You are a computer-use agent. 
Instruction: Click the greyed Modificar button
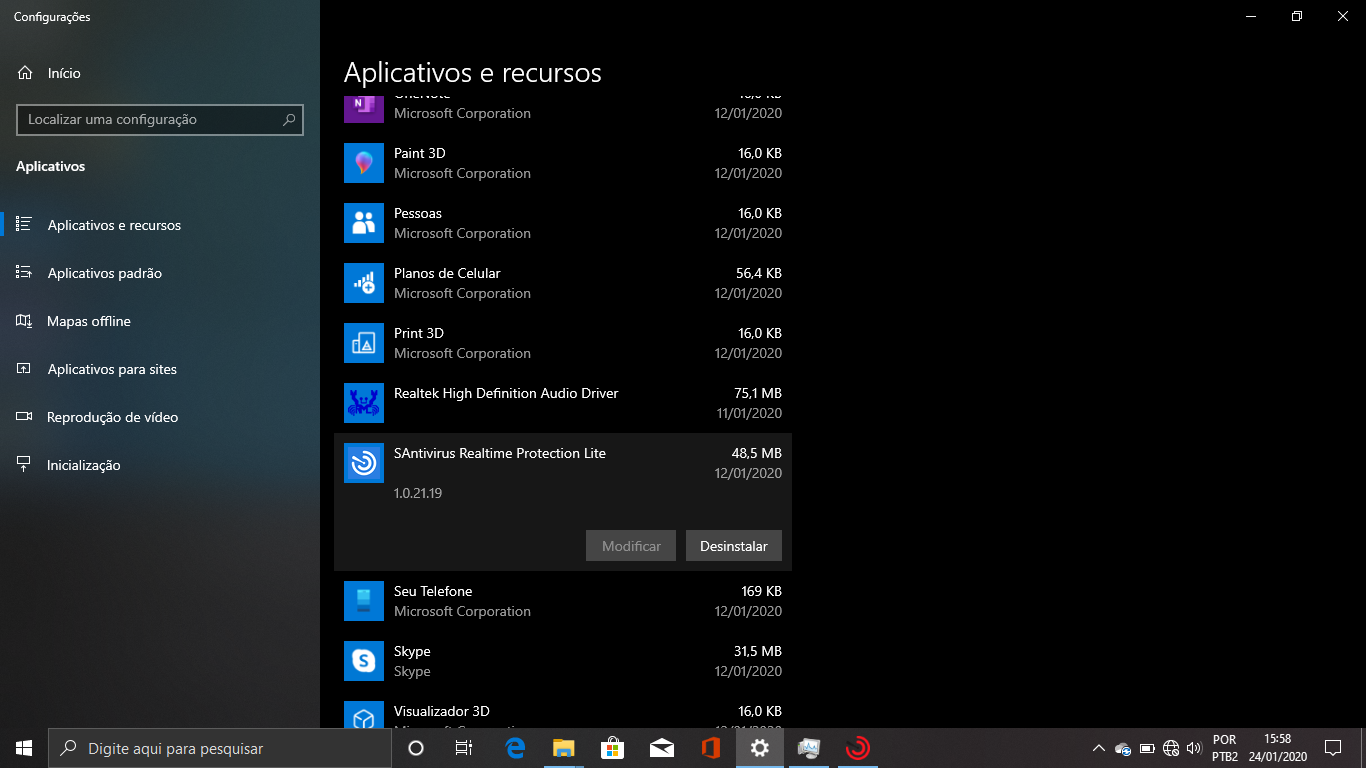tap(631, 546)
